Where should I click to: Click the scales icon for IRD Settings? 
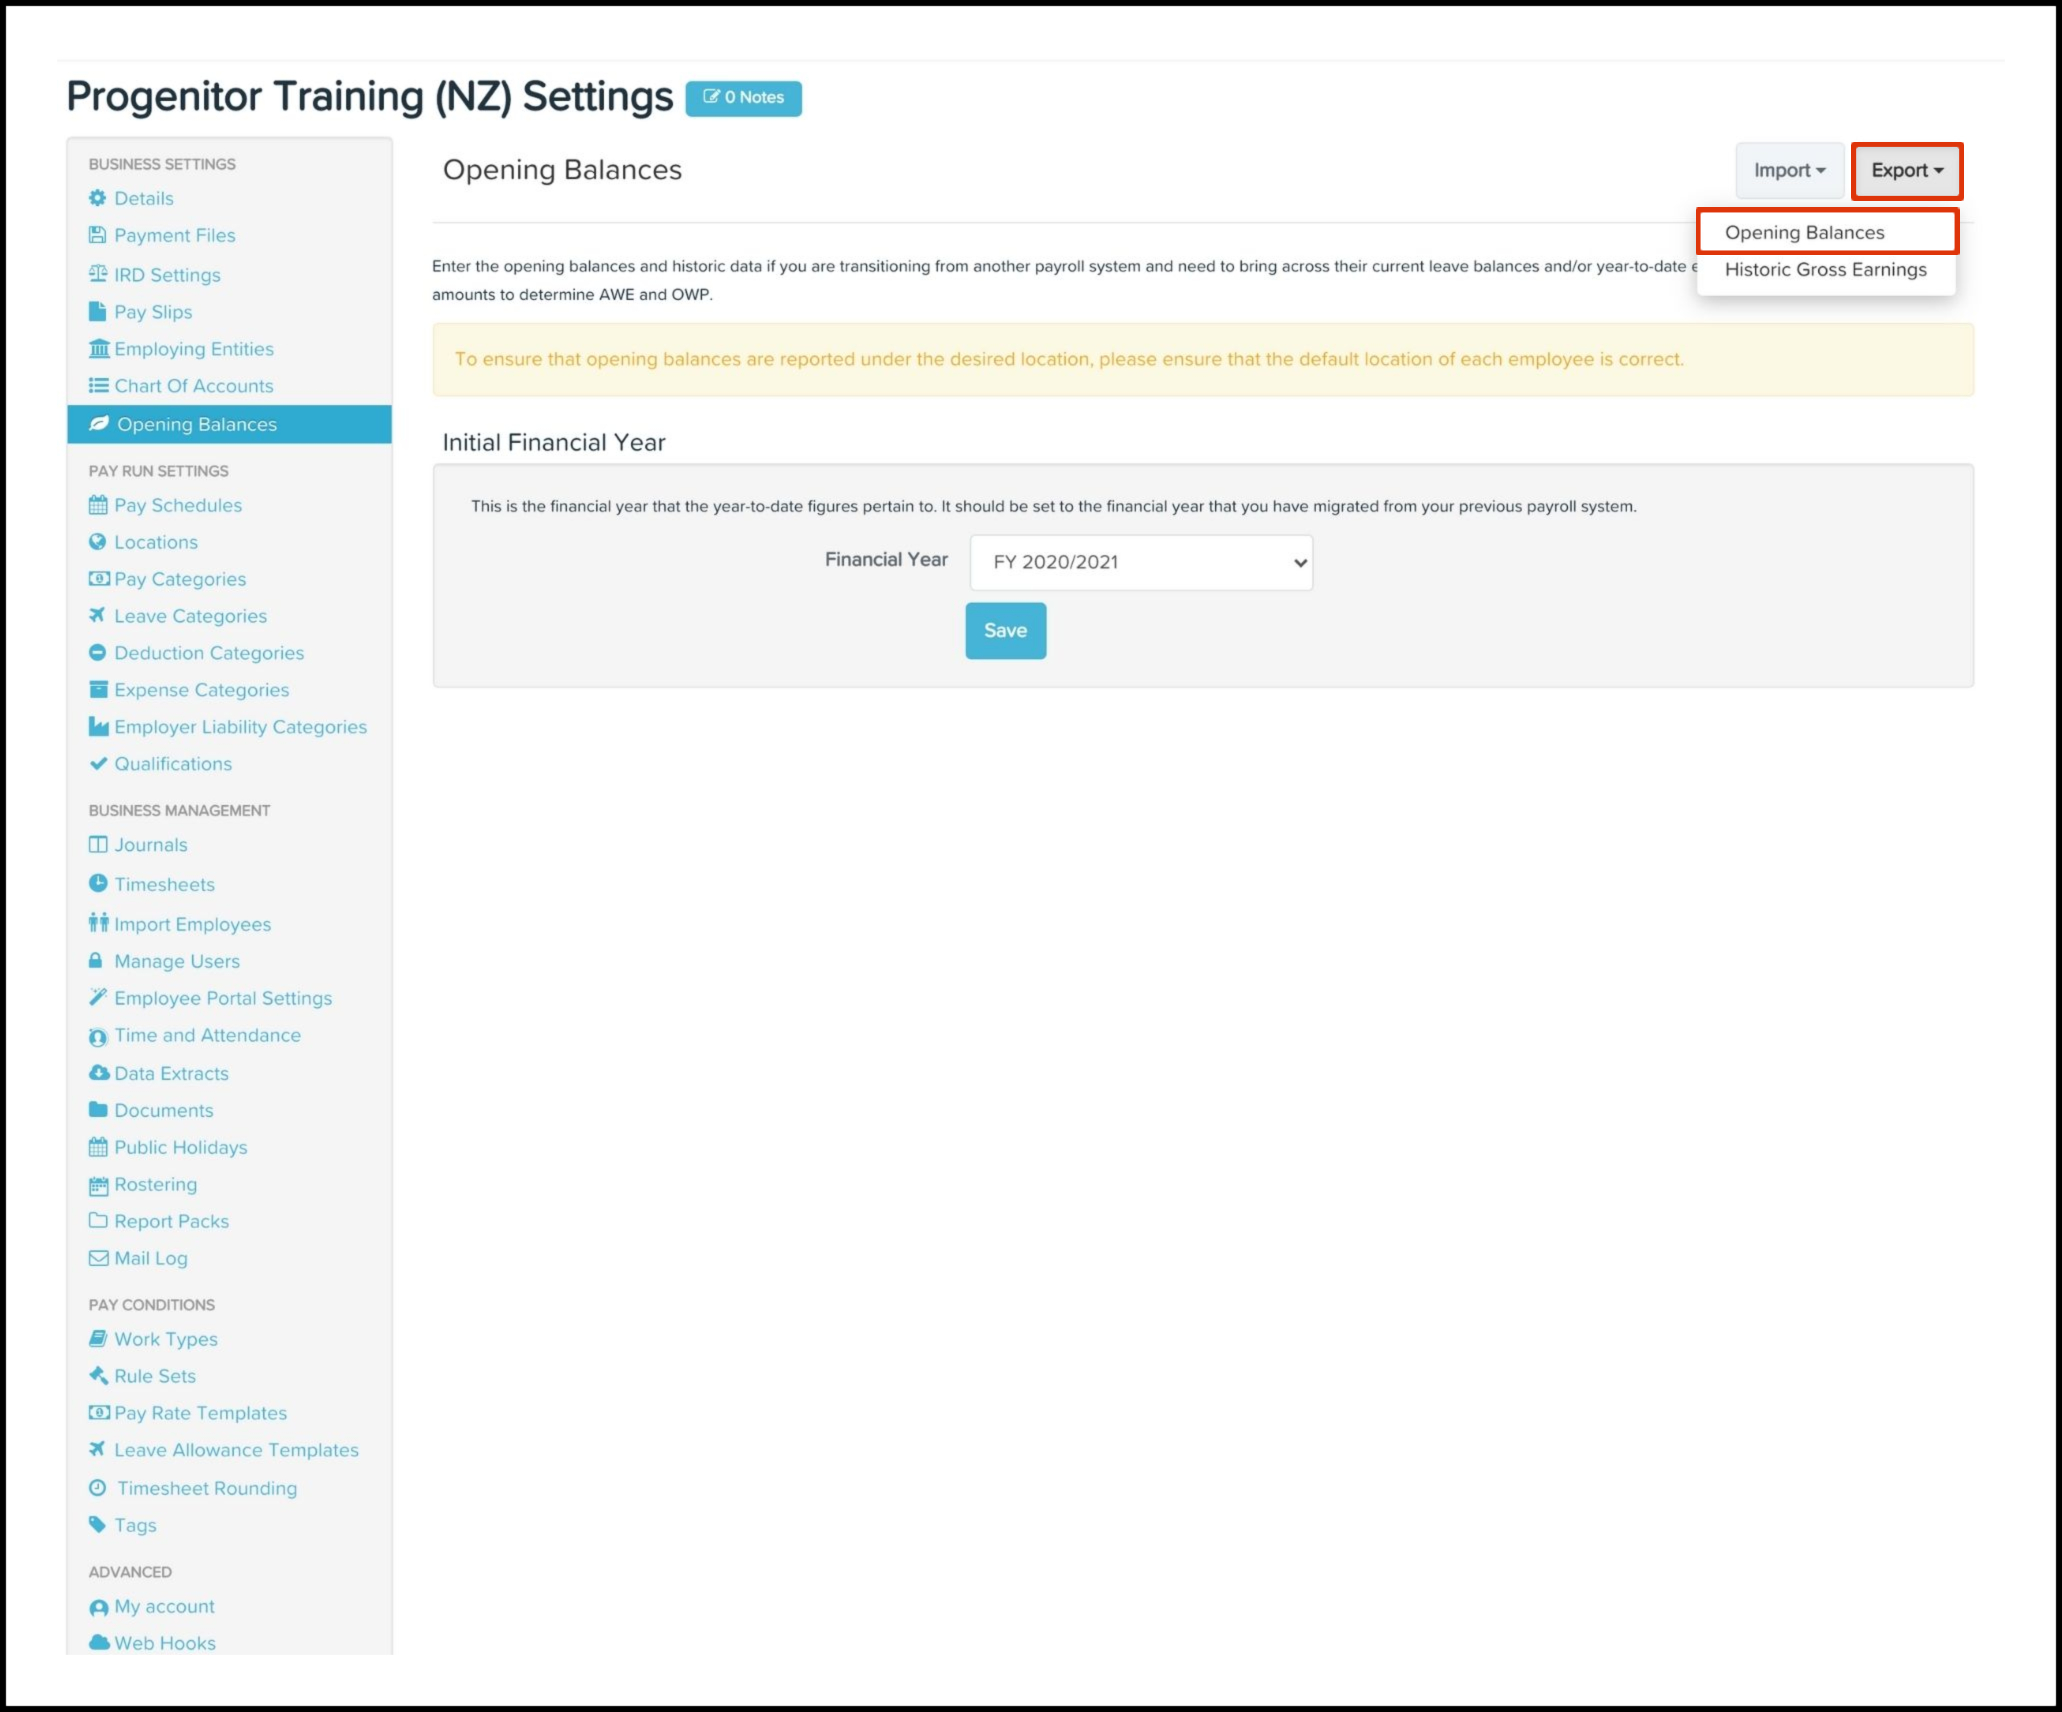pyautogui.click(x=97, y=274)
